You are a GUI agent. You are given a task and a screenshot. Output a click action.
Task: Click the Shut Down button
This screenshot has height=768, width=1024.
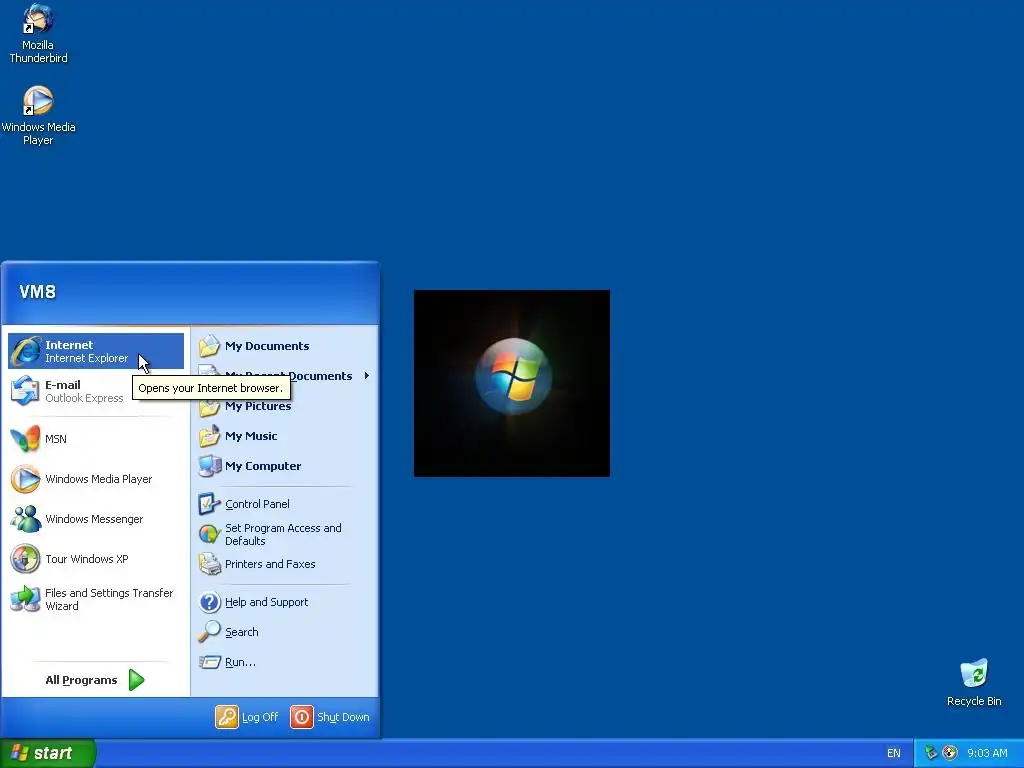[330, 717]
